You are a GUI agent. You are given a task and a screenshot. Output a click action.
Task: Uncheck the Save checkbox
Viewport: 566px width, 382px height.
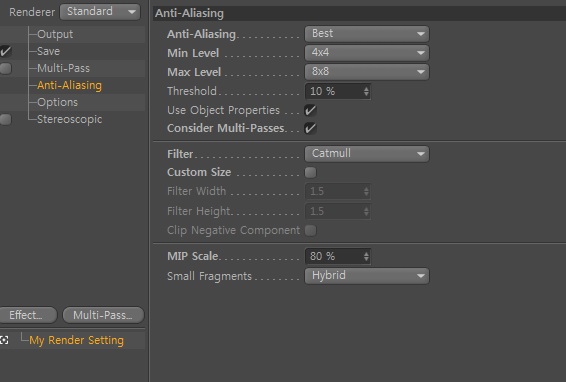point(5,51)
